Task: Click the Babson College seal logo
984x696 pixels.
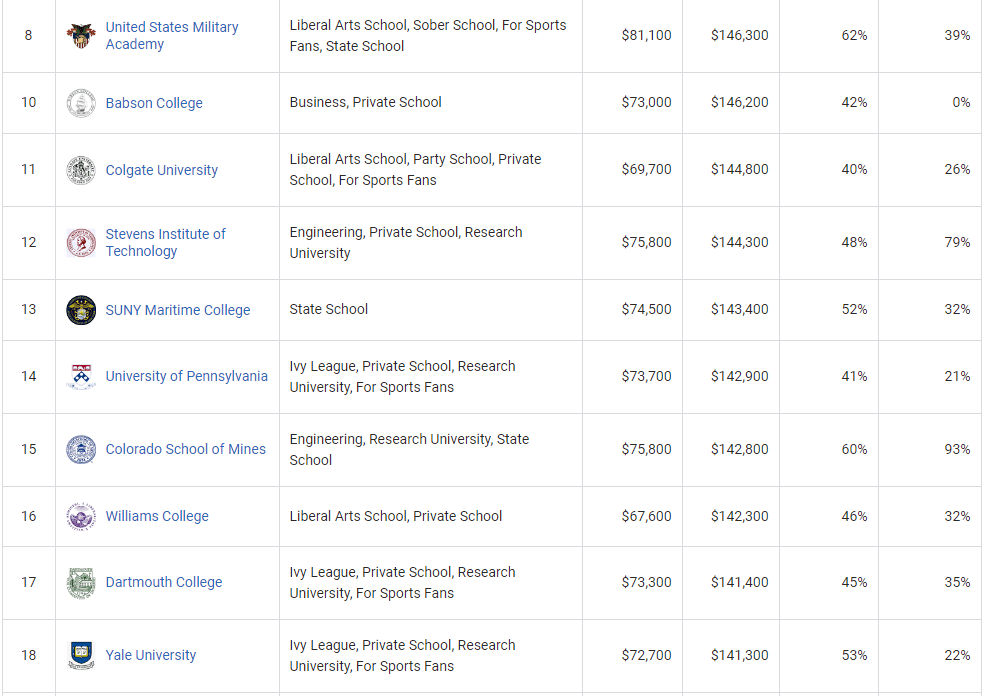Action: 80,103
